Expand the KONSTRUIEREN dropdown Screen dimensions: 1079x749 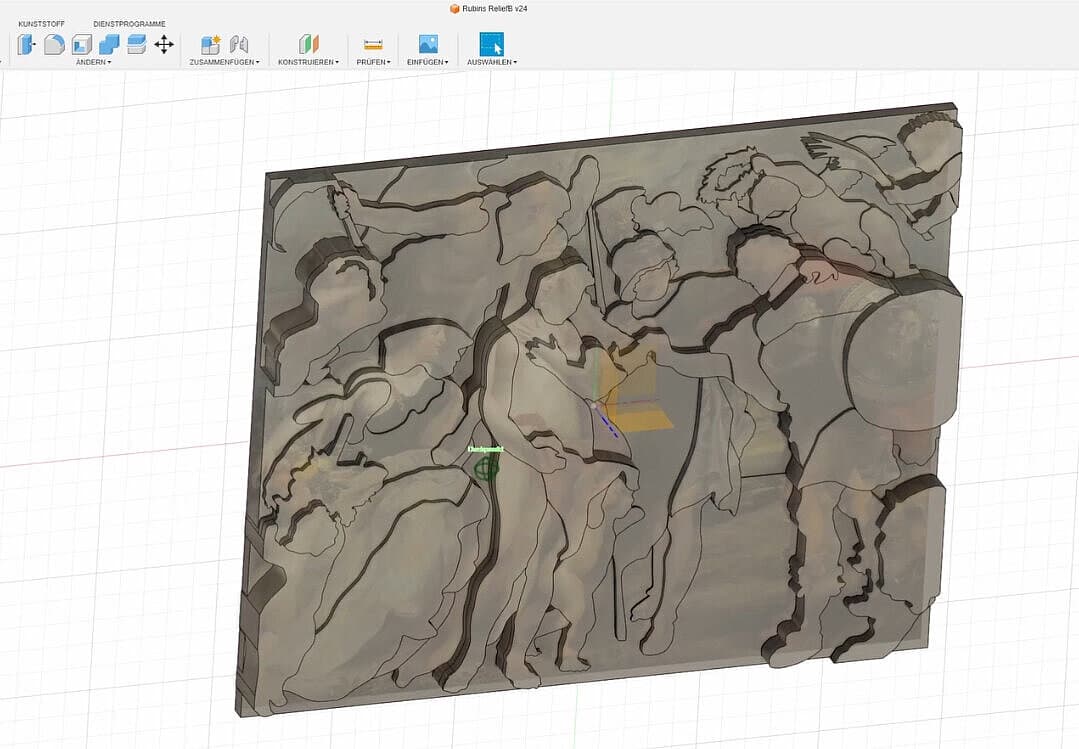[308, 62]
